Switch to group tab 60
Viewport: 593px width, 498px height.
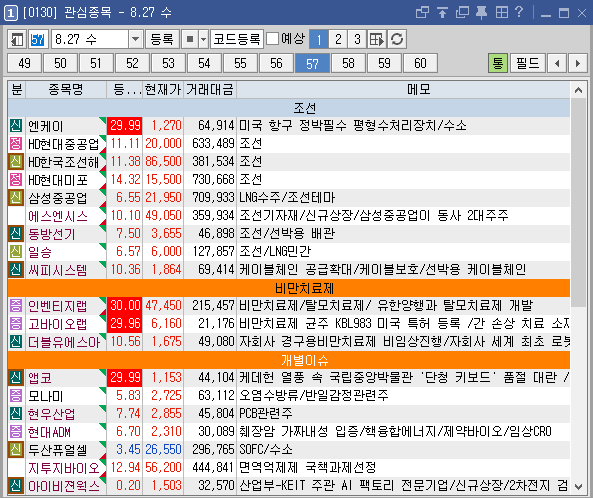420,63
